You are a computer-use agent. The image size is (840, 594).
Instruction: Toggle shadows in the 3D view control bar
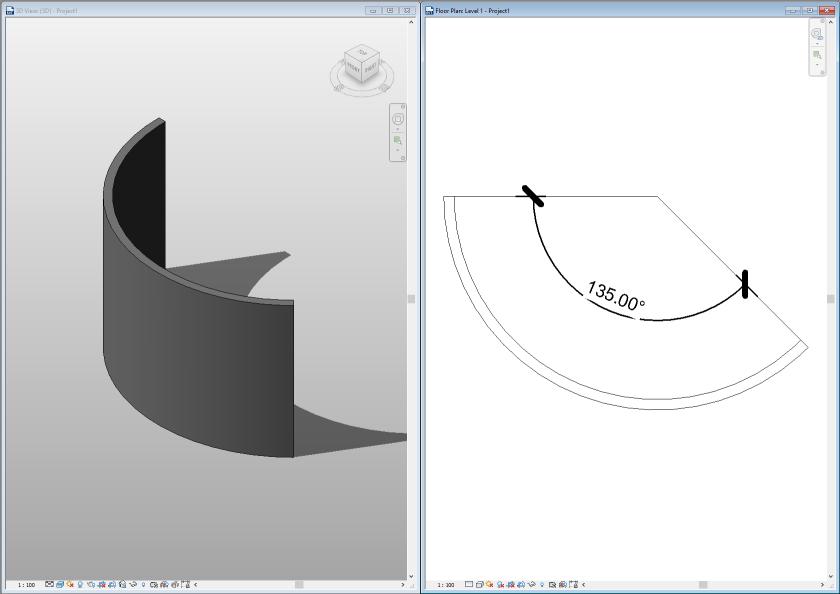[x=80, y=582]
